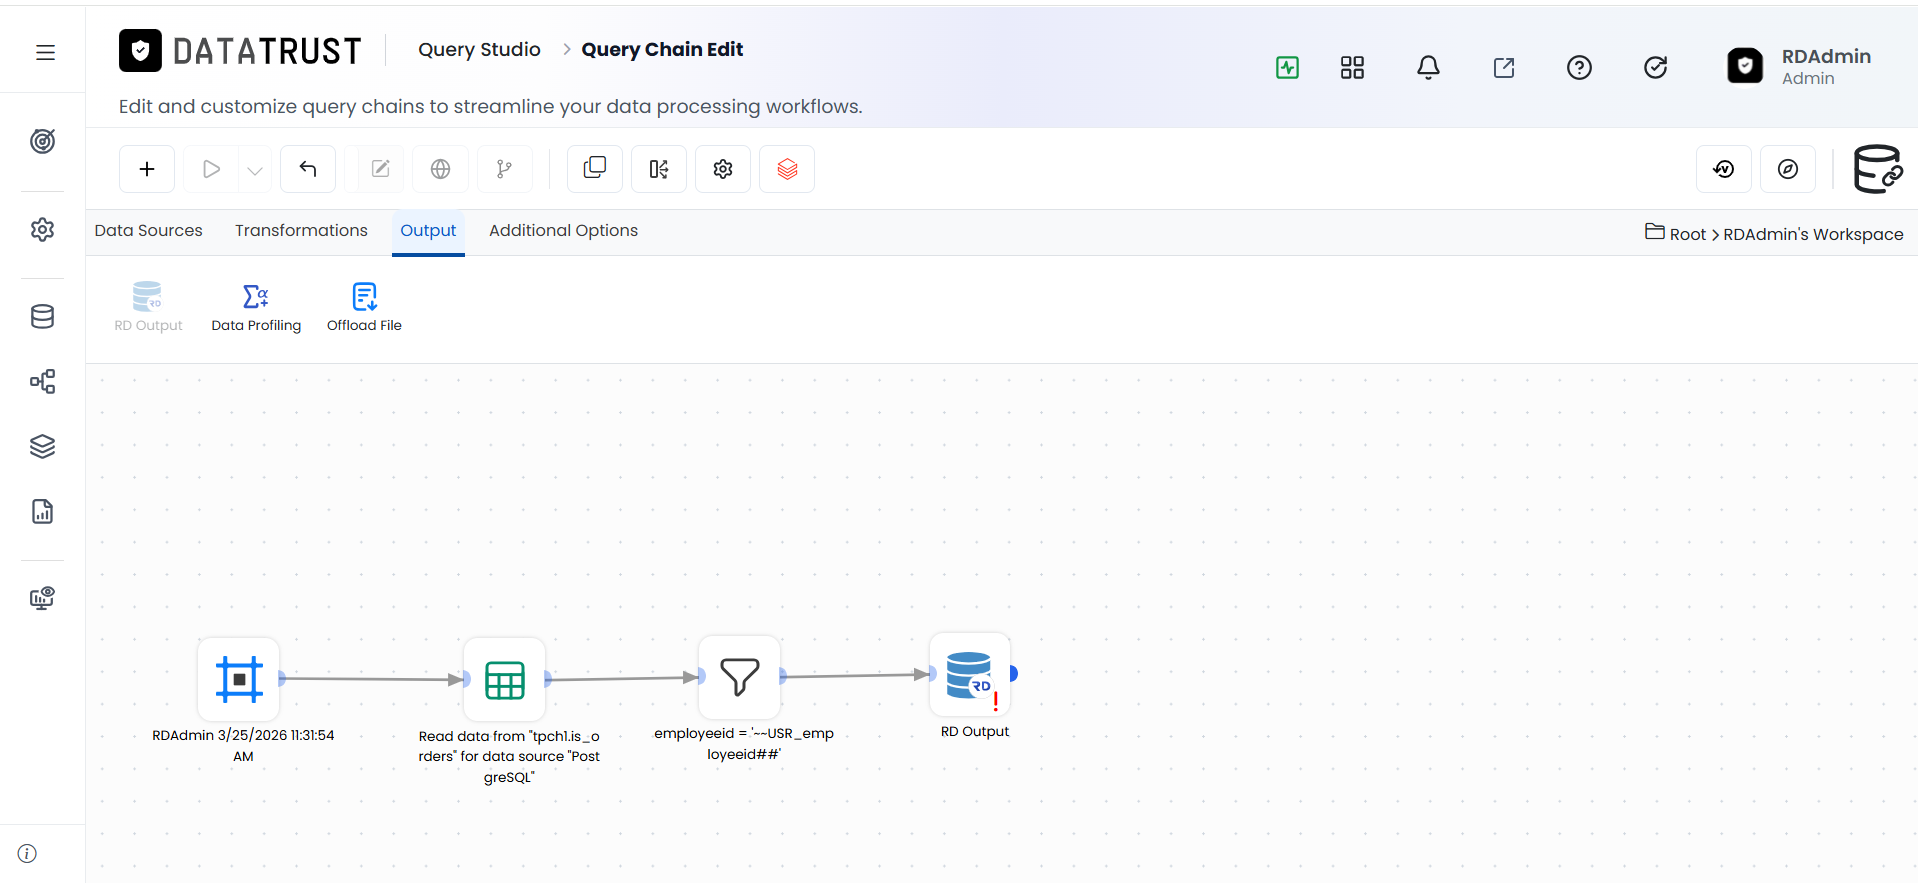Expand the run button dropdown arrow

(255, 170)
